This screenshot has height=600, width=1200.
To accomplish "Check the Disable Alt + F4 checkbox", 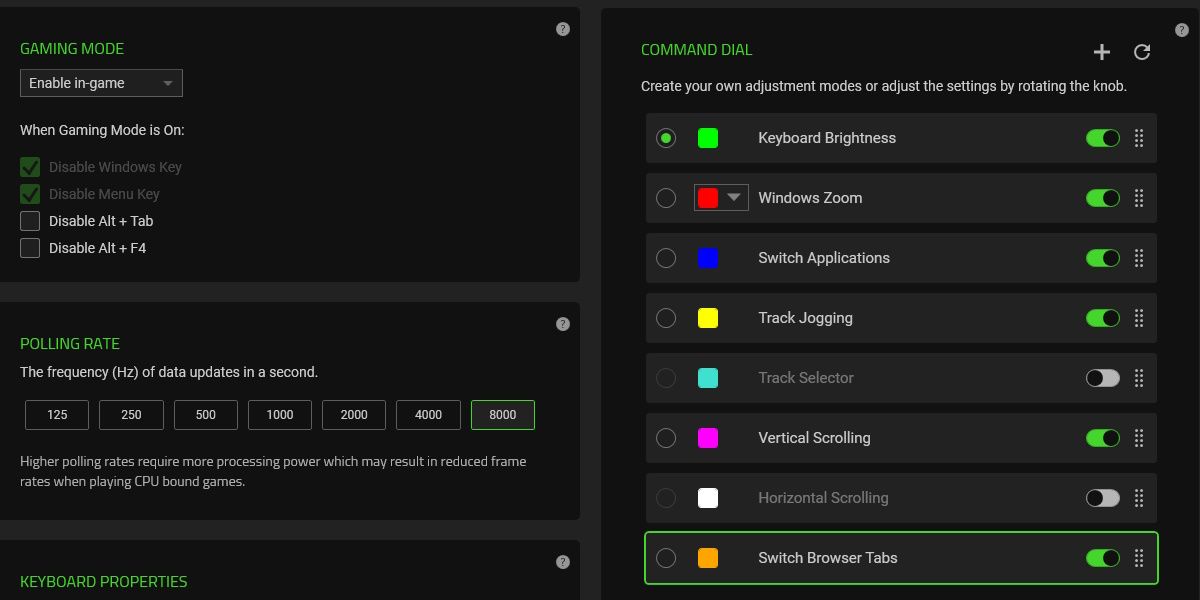I will [x=30, y=248].
